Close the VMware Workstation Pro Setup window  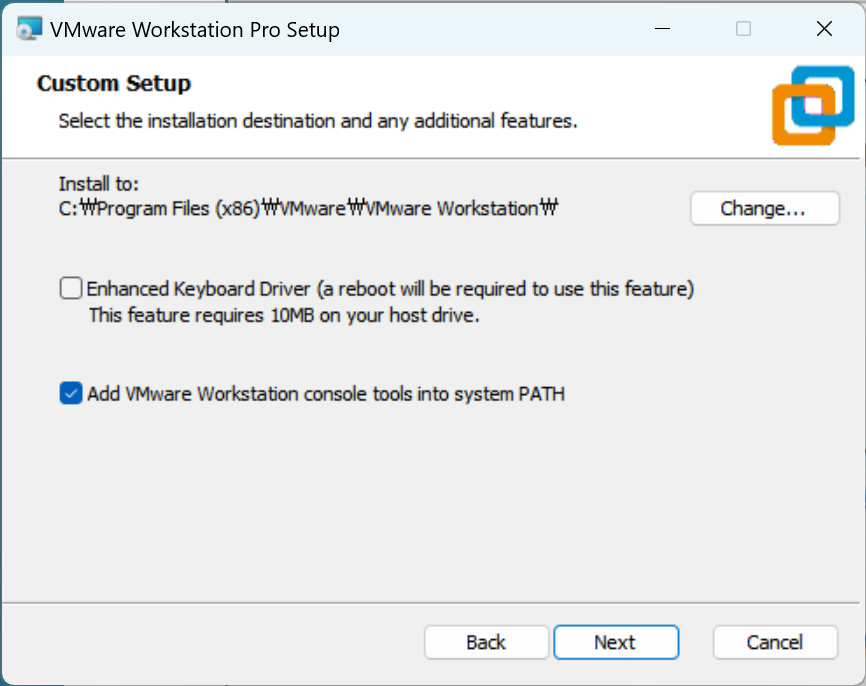[824, 29]
